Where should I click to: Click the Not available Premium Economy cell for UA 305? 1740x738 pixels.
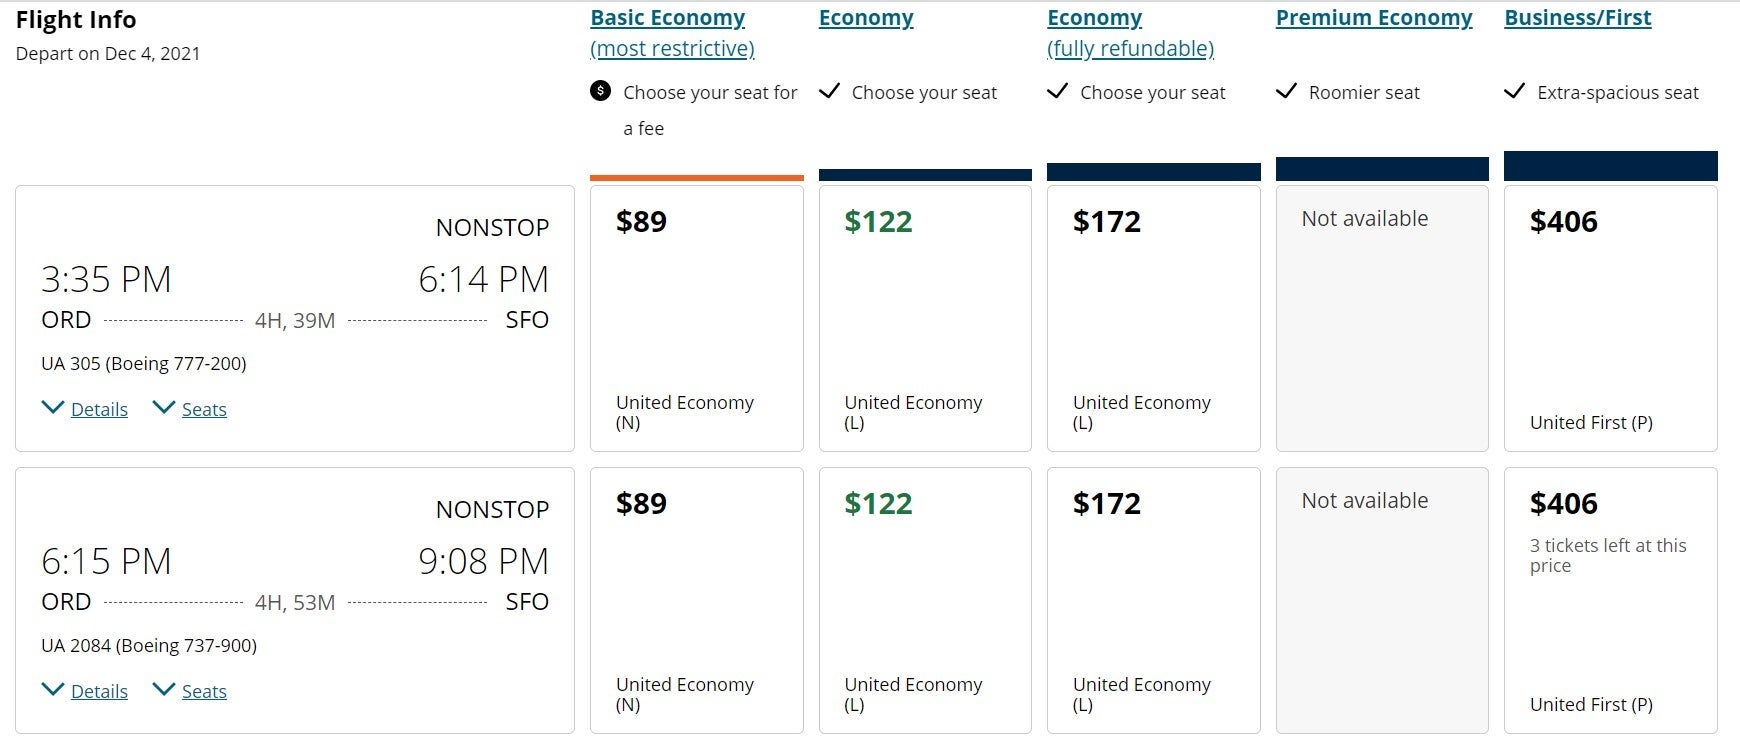1381,318
